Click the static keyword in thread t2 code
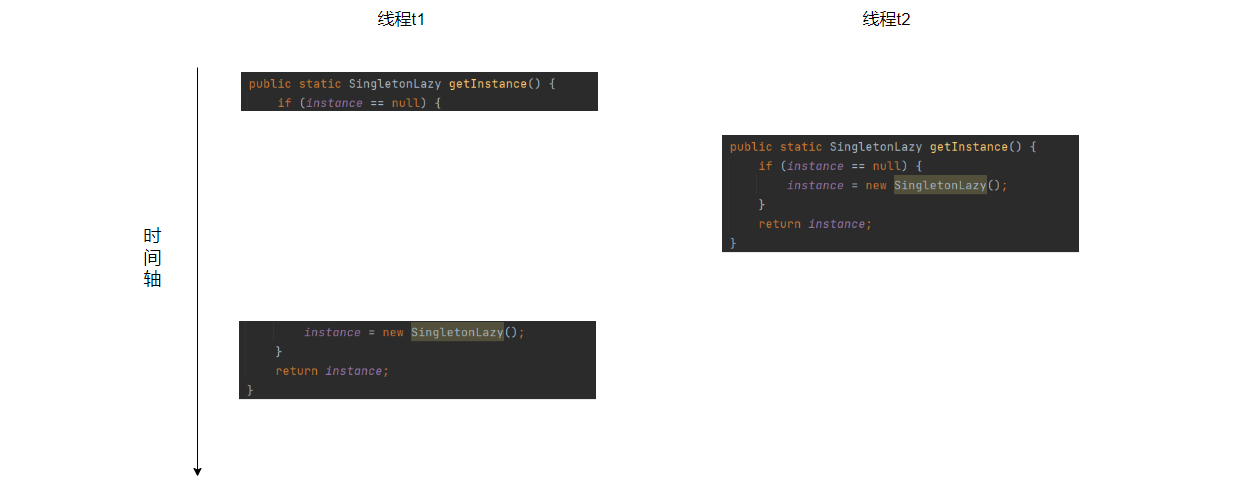1240x492 pixels. point(801,147)
